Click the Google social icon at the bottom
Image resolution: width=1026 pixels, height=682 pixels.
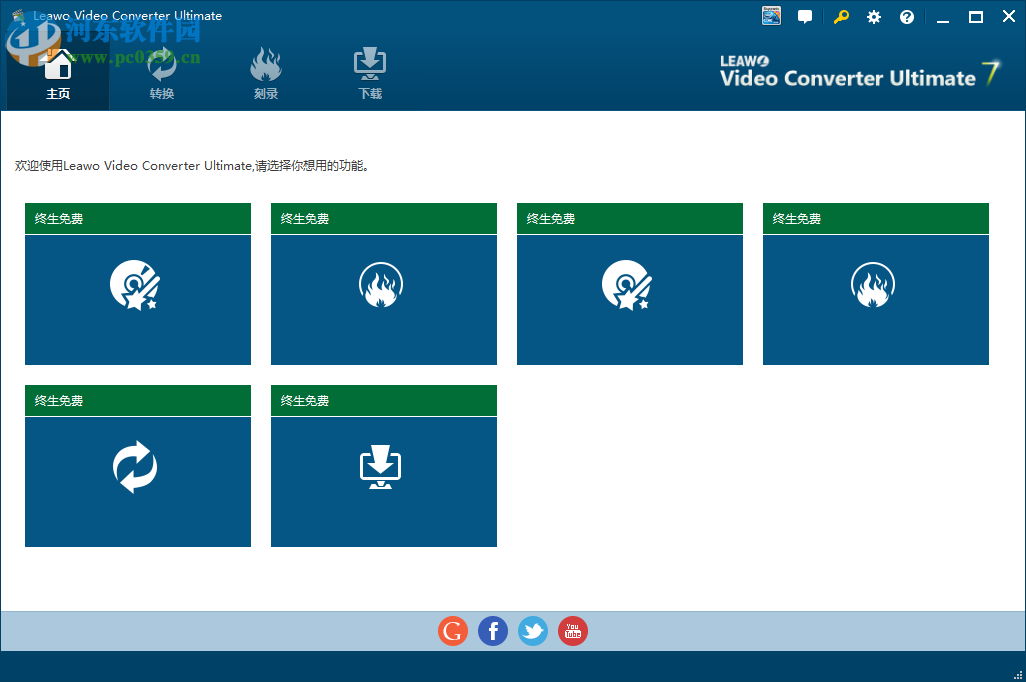point(452,631)
